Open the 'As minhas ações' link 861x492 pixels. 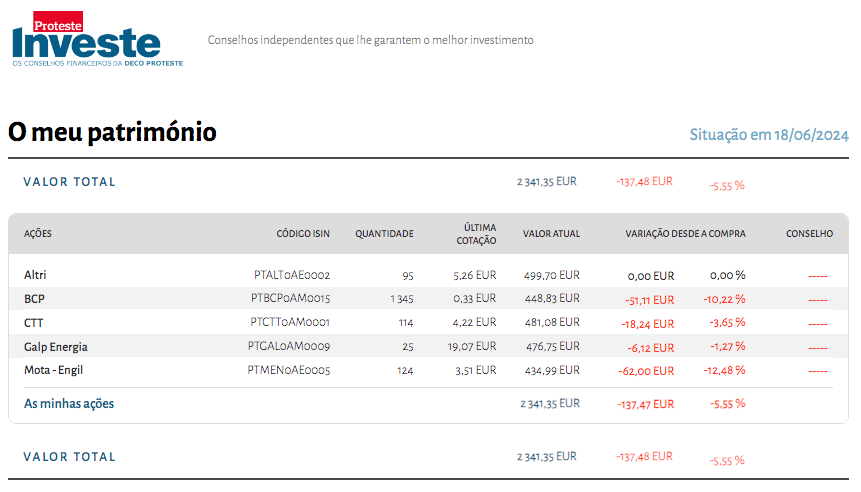coord(69,404)
